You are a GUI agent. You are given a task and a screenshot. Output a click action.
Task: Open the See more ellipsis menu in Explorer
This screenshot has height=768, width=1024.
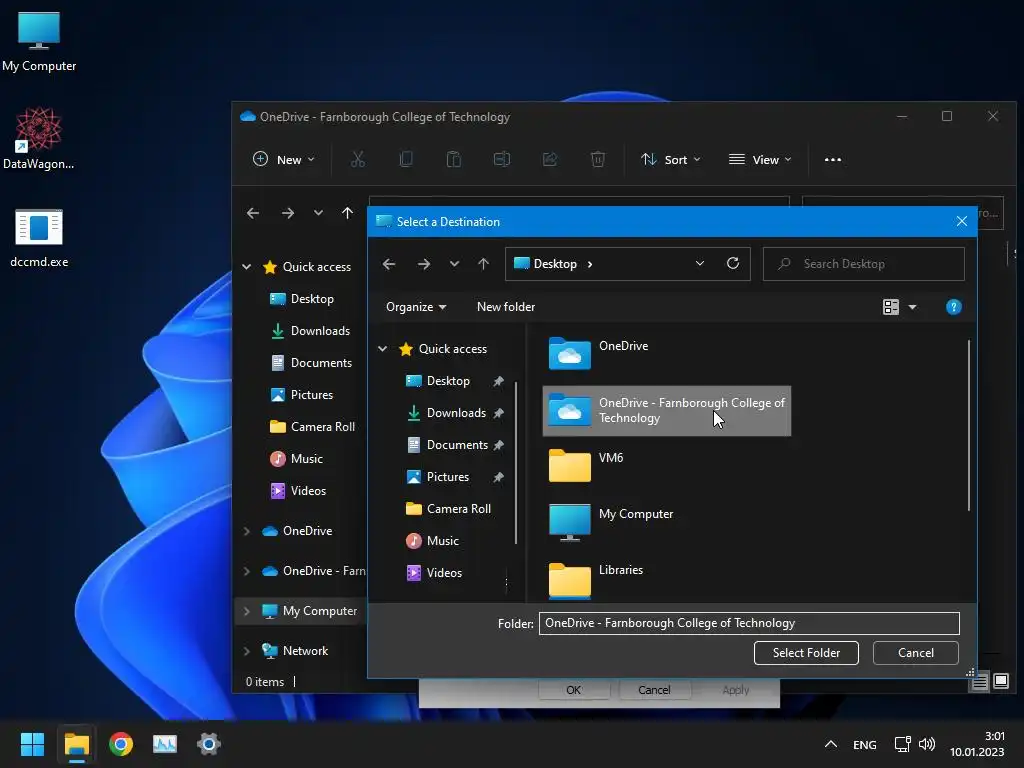coord(833,159)
